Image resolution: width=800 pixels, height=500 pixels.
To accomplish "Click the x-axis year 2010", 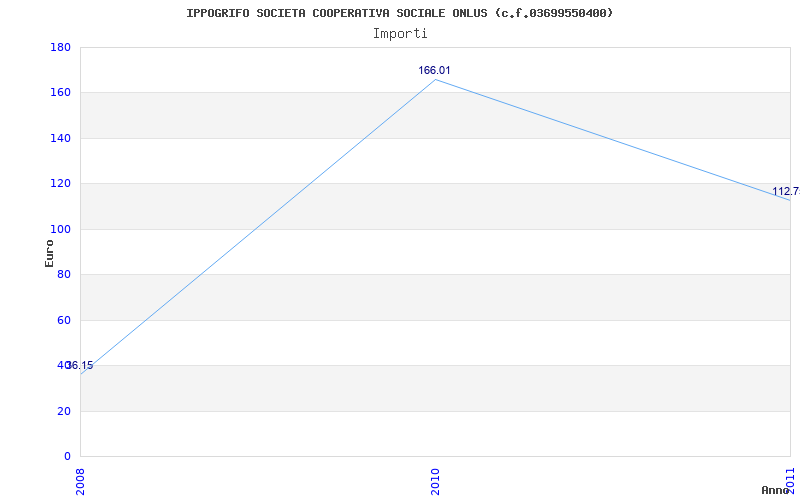I will click(x=435, y=482).
